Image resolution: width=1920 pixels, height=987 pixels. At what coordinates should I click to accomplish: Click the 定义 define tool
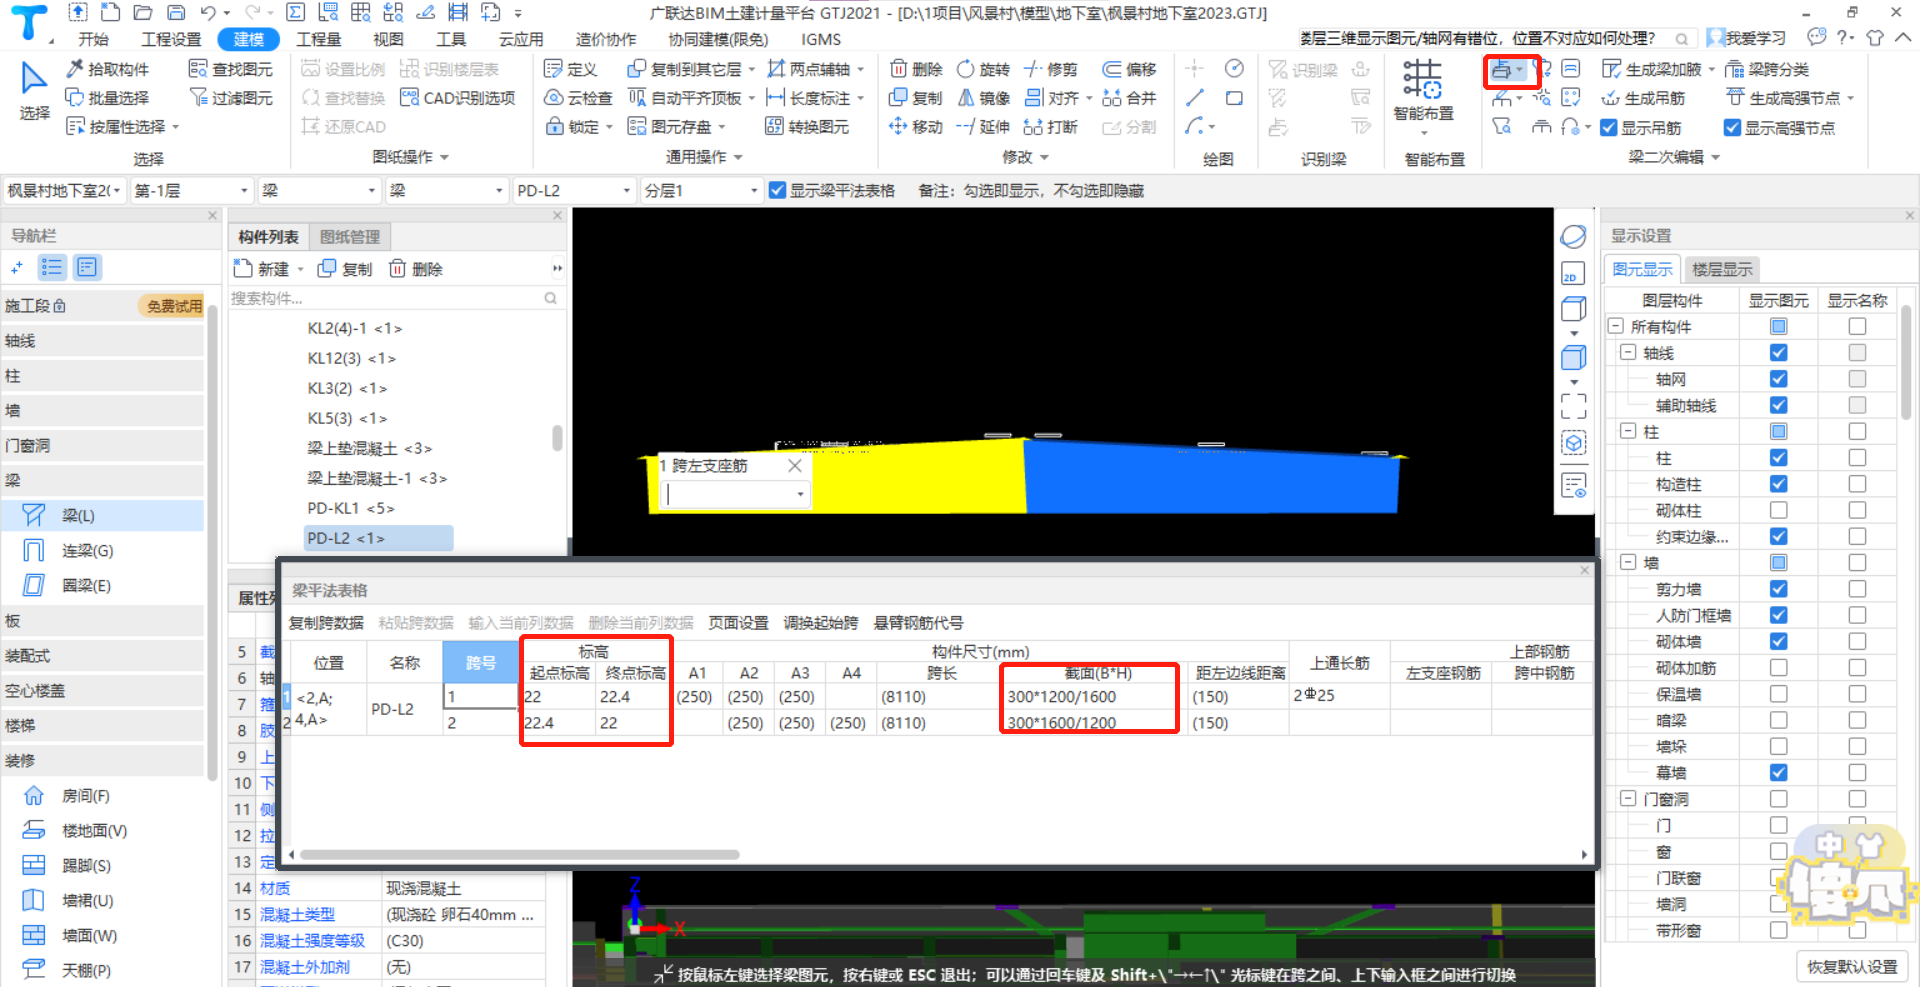tap(571, 69)
